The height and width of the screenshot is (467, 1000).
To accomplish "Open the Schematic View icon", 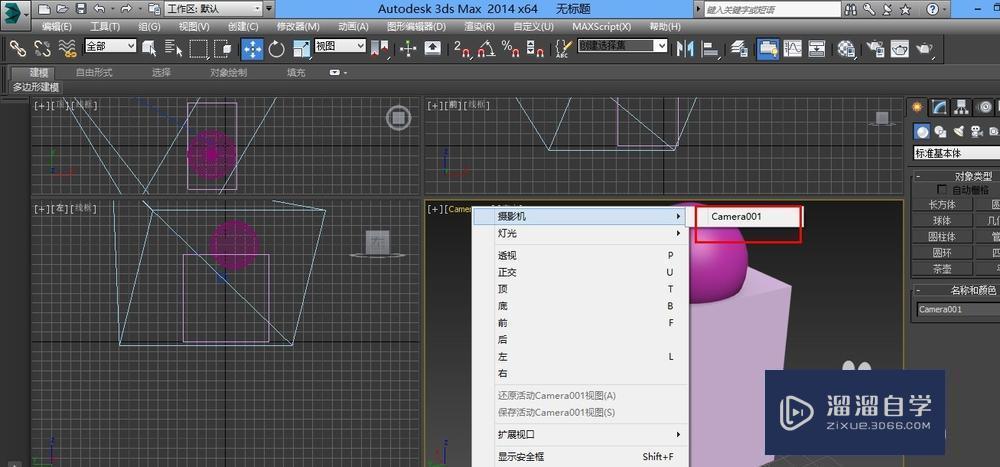I will tap(817, 48).
